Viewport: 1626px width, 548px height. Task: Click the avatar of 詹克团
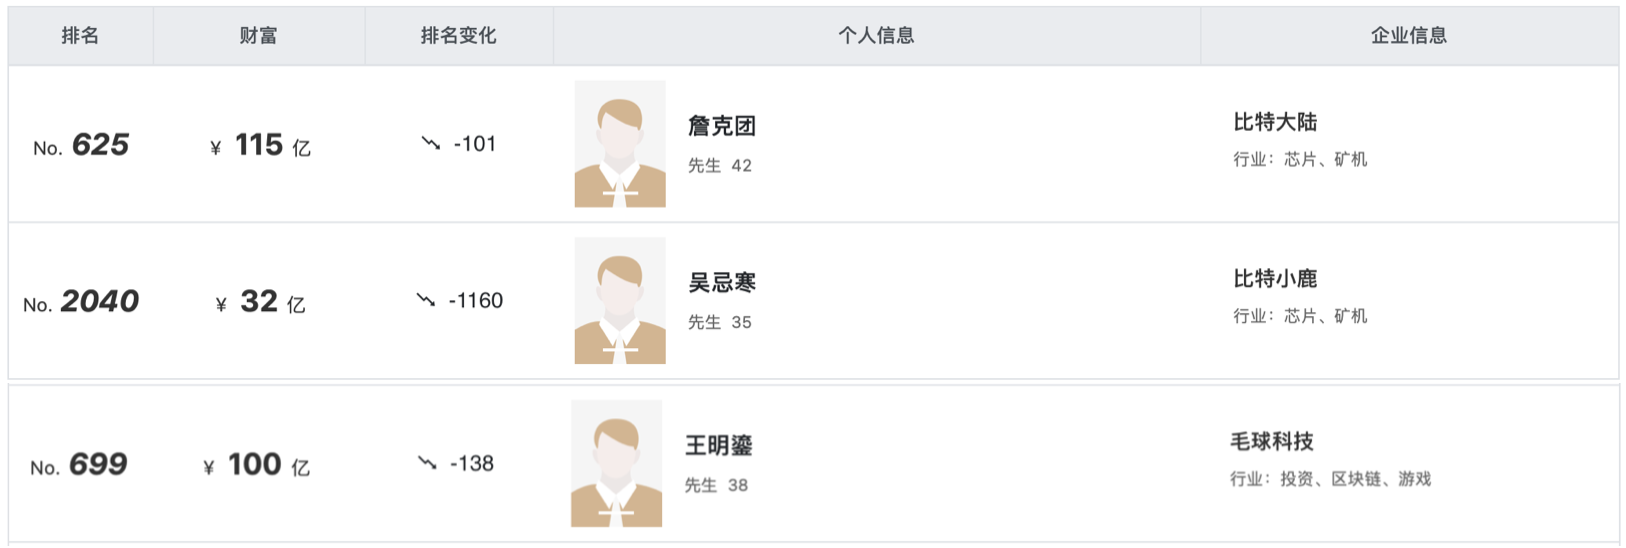tap(620, 144)
